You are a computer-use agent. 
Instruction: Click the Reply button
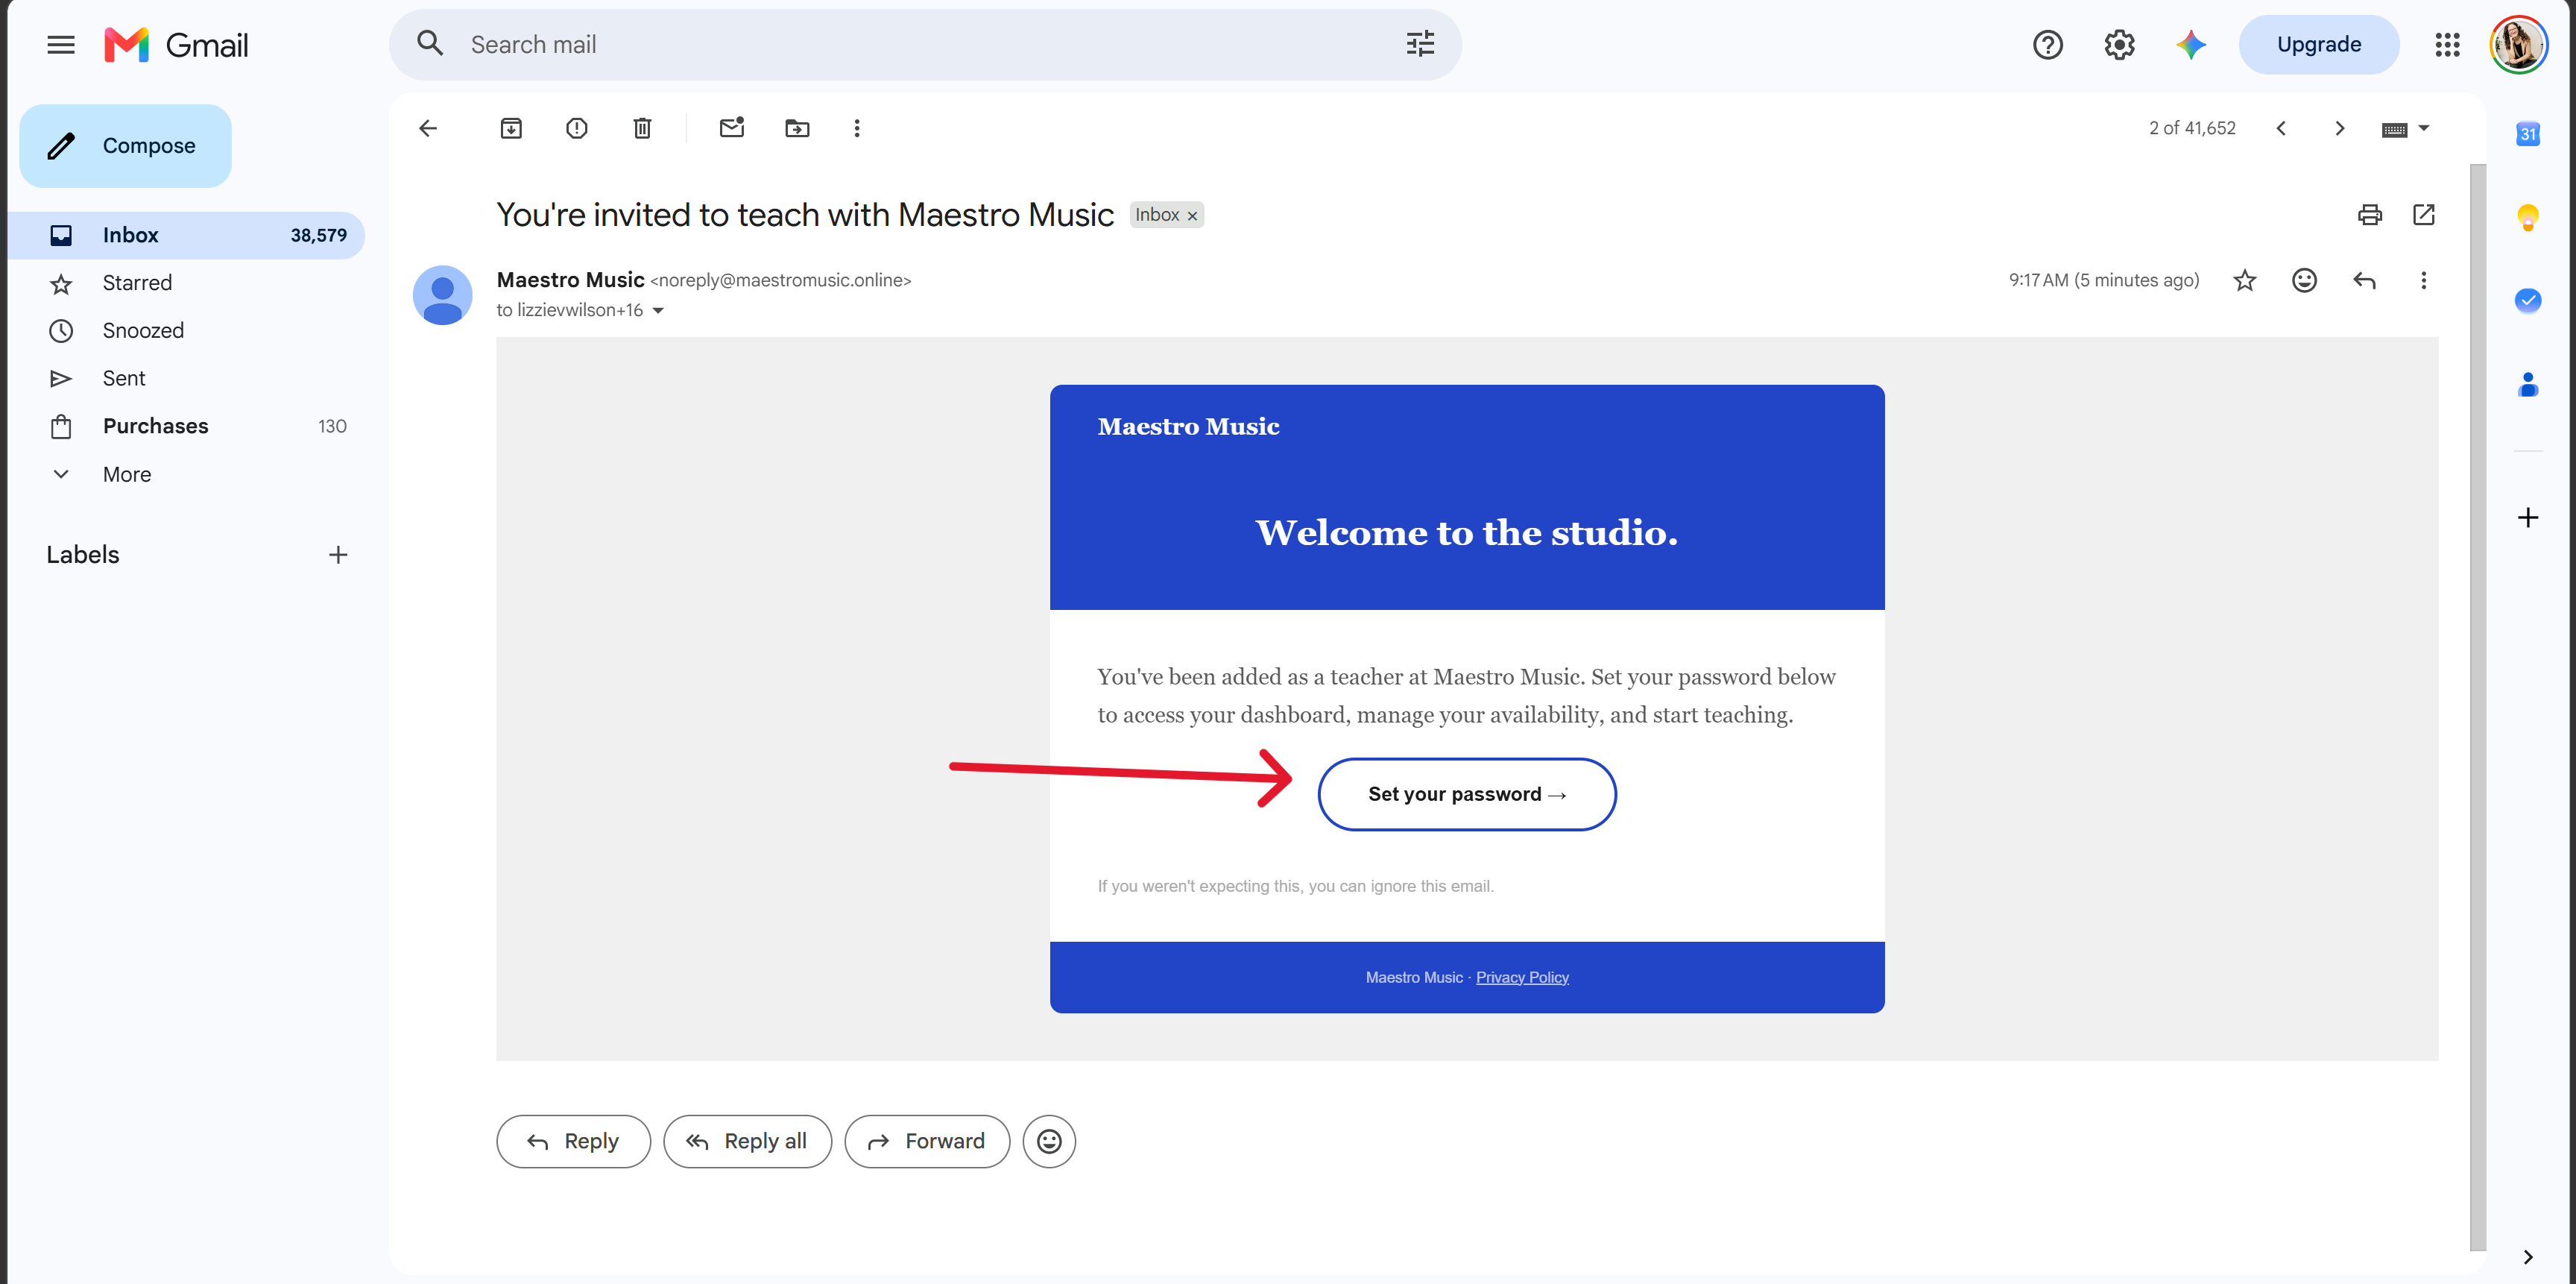(x=573, y=1141)
